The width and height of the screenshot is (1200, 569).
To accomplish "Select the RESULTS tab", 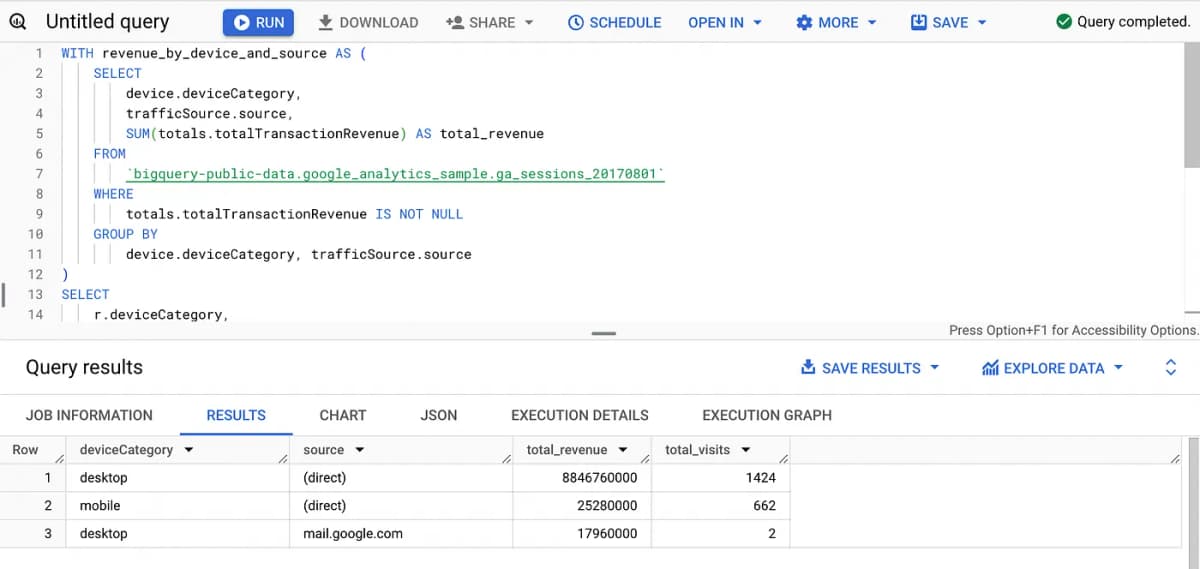I will 236,415.
